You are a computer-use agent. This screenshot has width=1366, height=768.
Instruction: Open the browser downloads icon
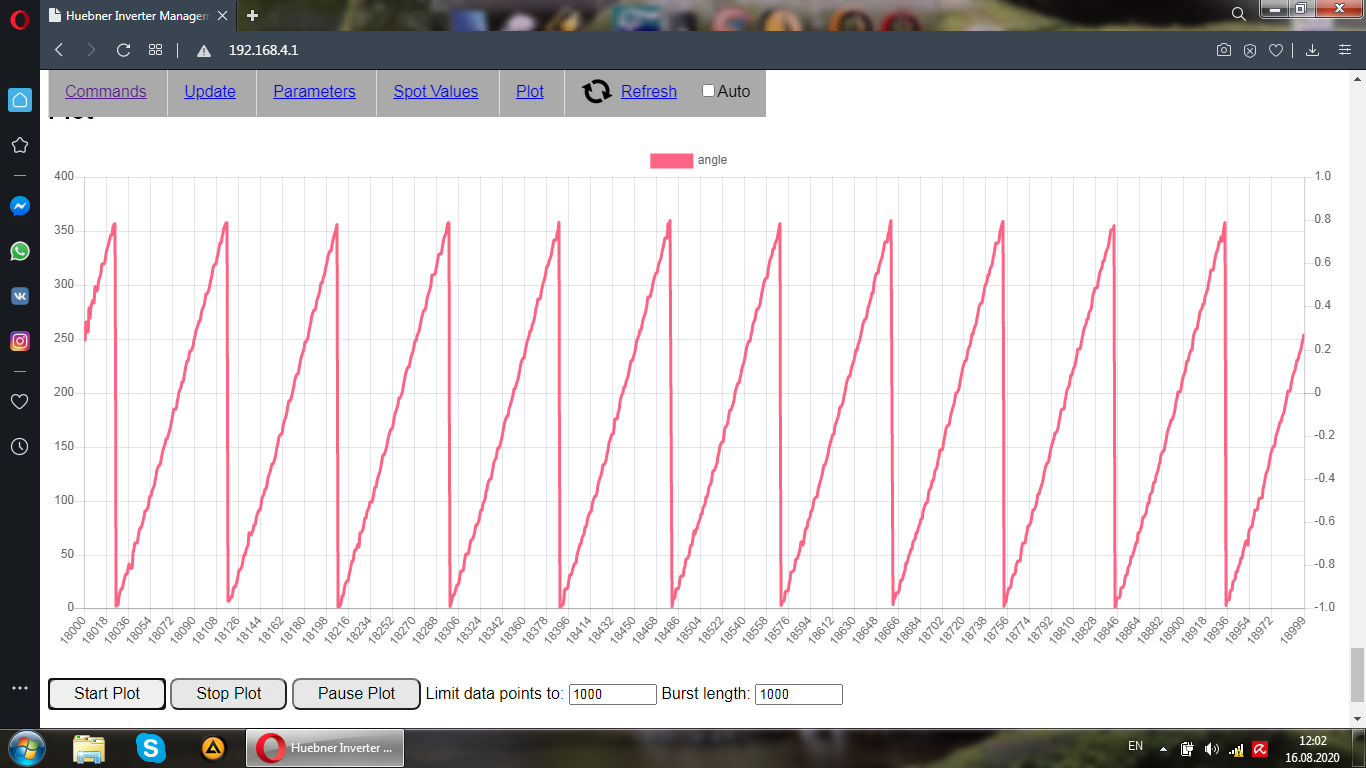click(x=1313, y=50)
